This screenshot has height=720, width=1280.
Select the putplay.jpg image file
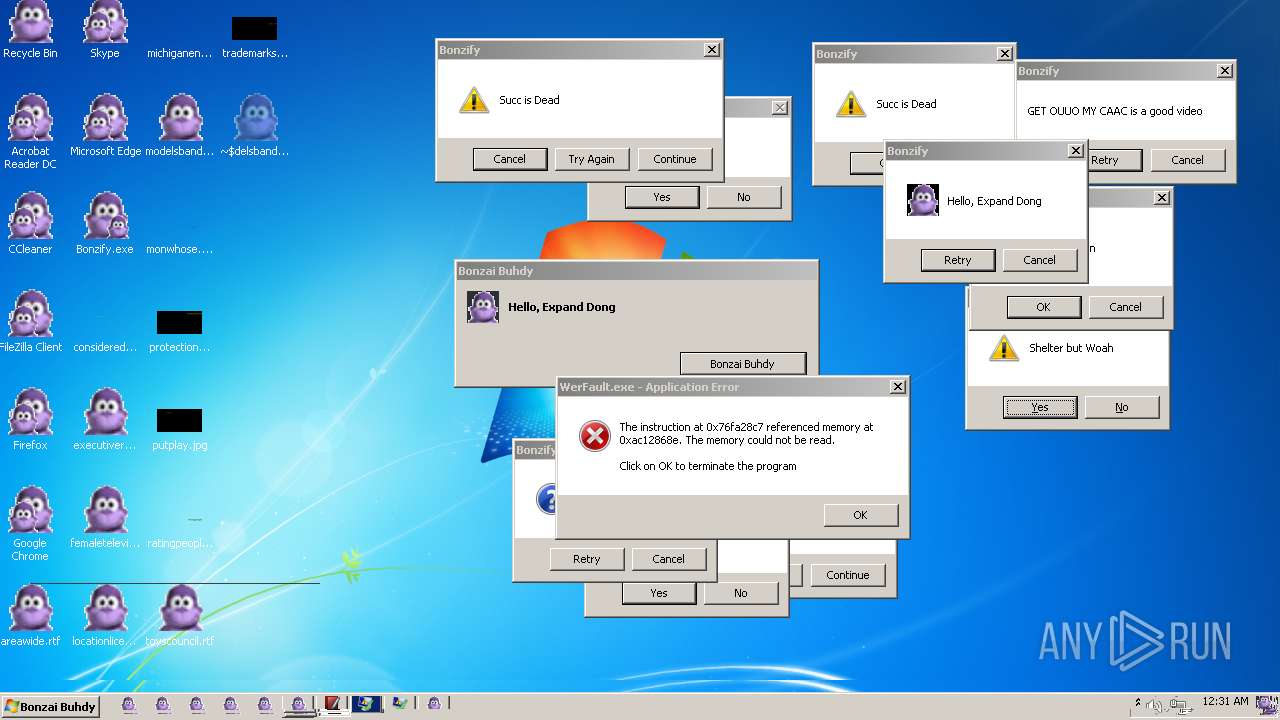(180, 430)
